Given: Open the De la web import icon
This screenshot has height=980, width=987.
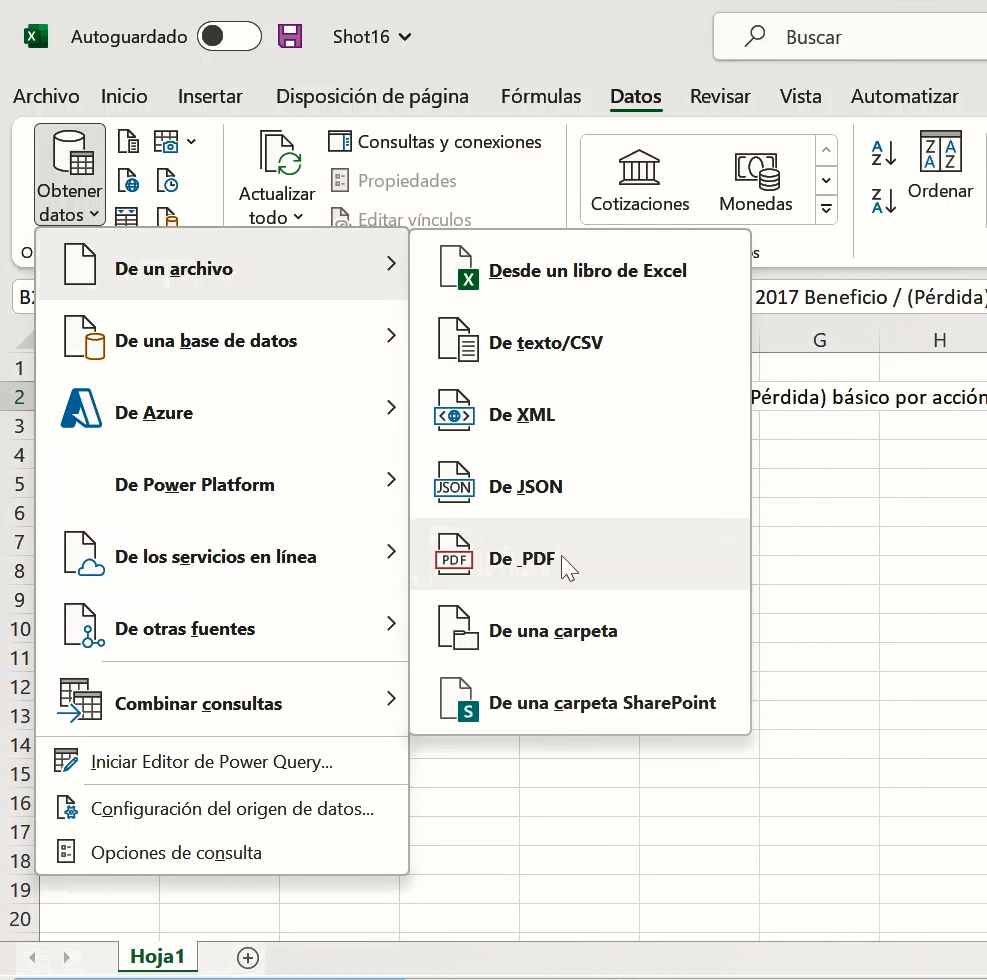Looking at the screenshot, I should tap(128, 181).
